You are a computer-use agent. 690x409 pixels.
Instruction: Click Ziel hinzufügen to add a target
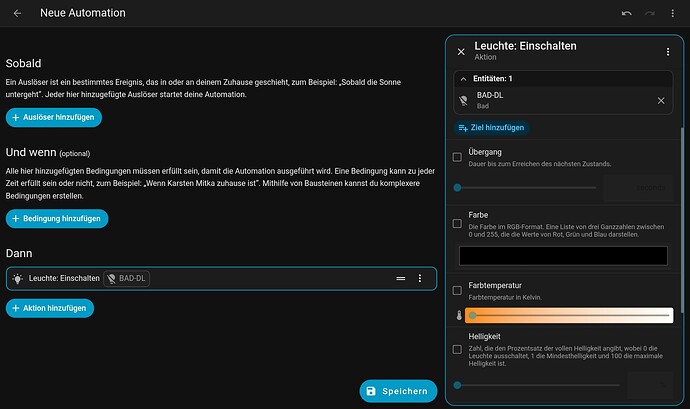point(492,128)
